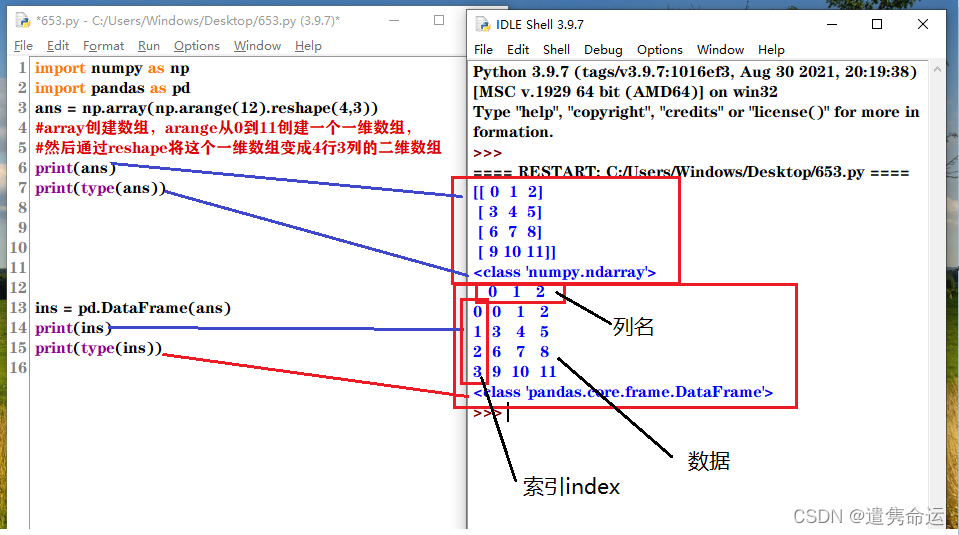Click the Python file icon in the 653.py title bar

click(23, 20)
